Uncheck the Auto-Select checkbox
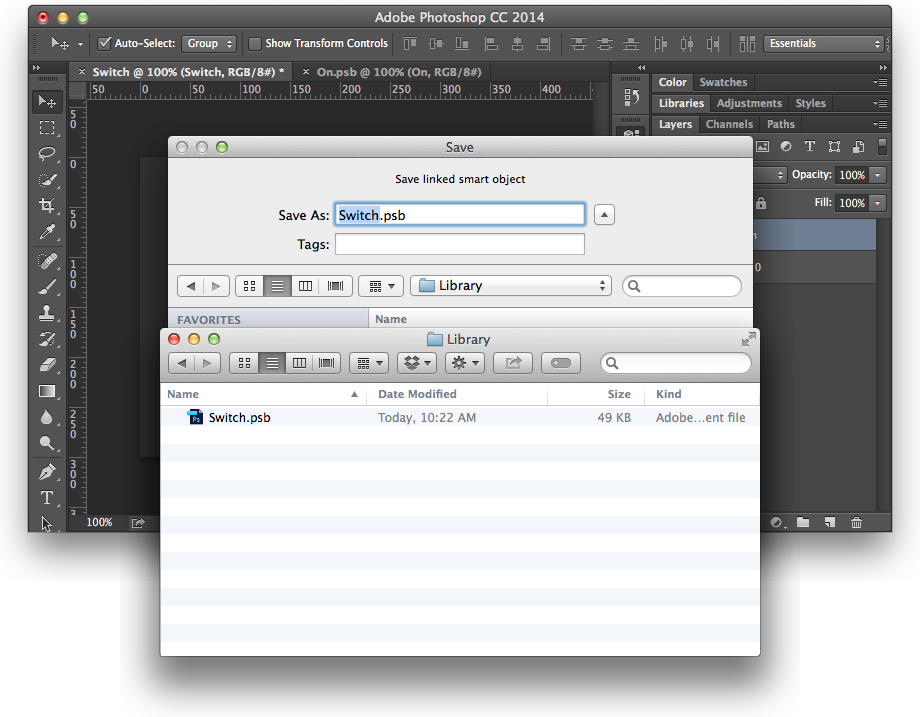This screenshot has width=920, height=717. (x=104, y=43)
